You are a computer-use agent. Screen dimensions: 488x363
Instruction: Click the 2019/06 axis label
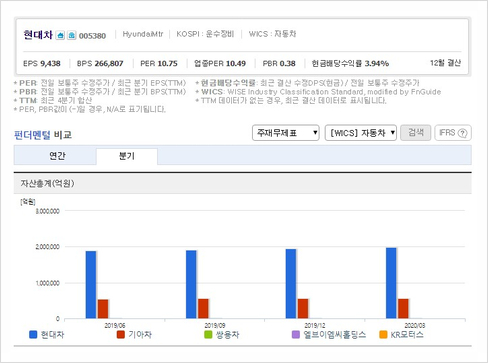point(115,325)
